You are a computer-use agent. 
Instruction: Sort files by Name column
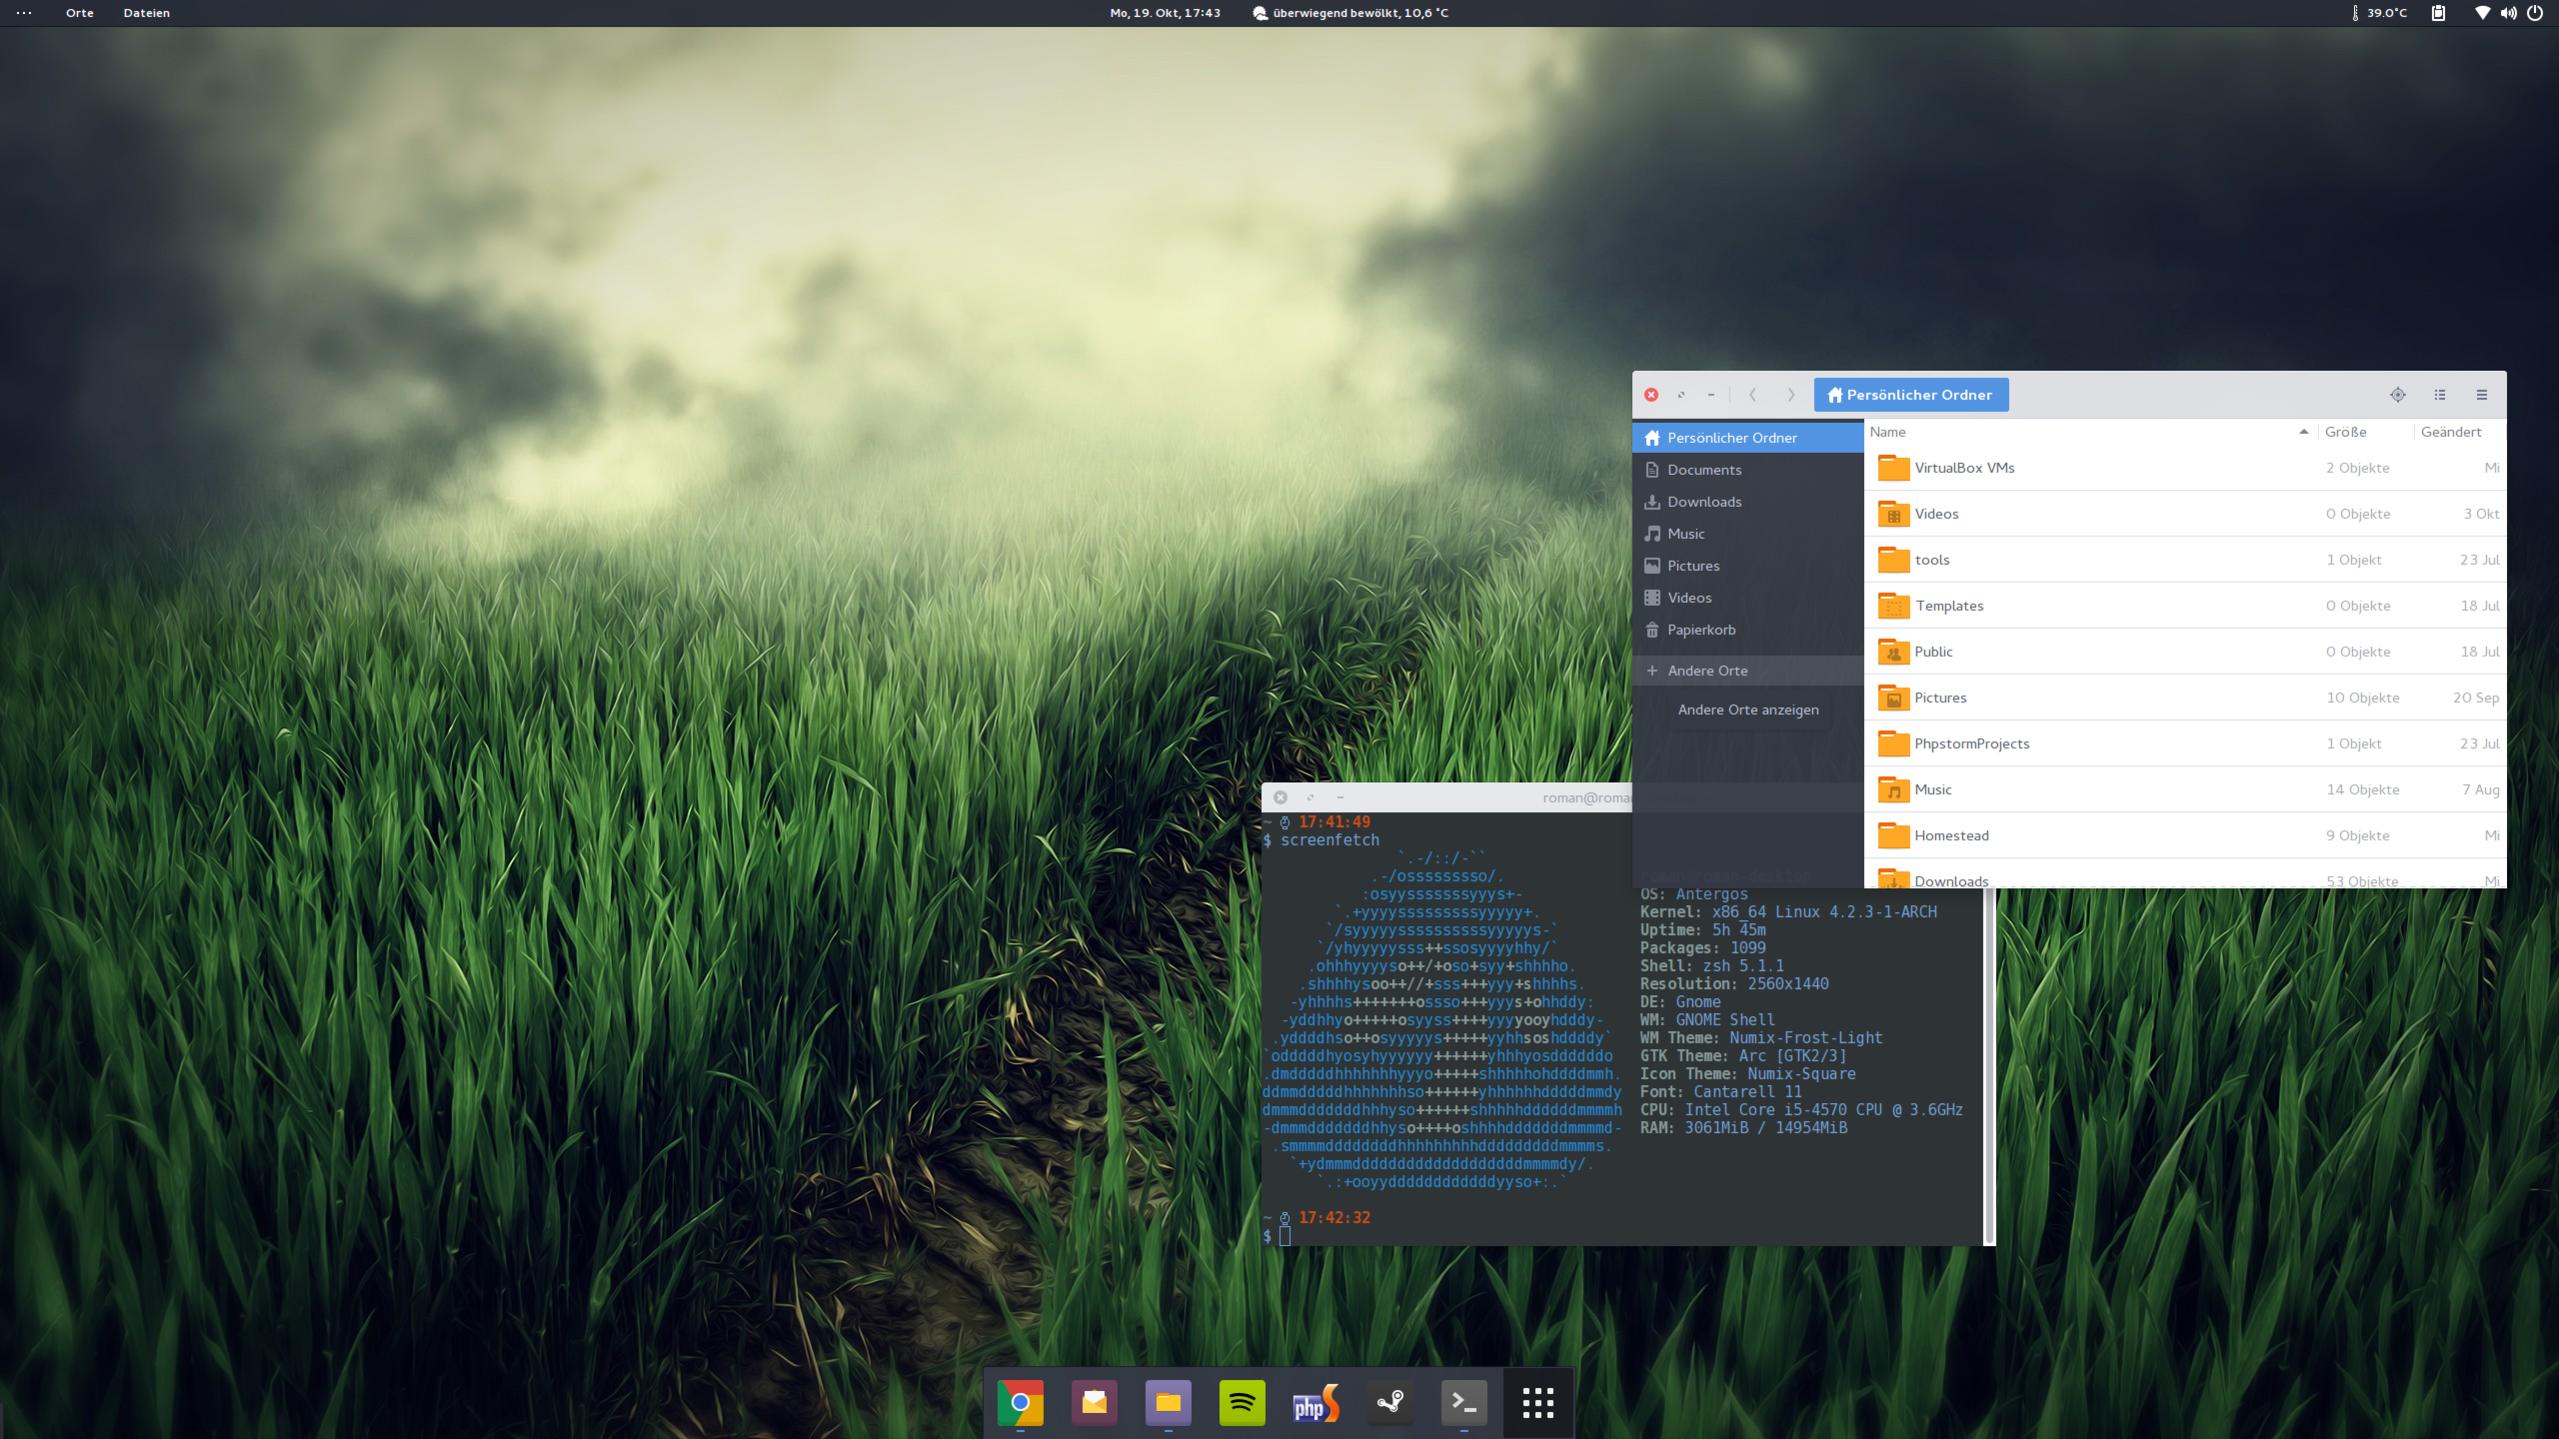coord(1888,432)
